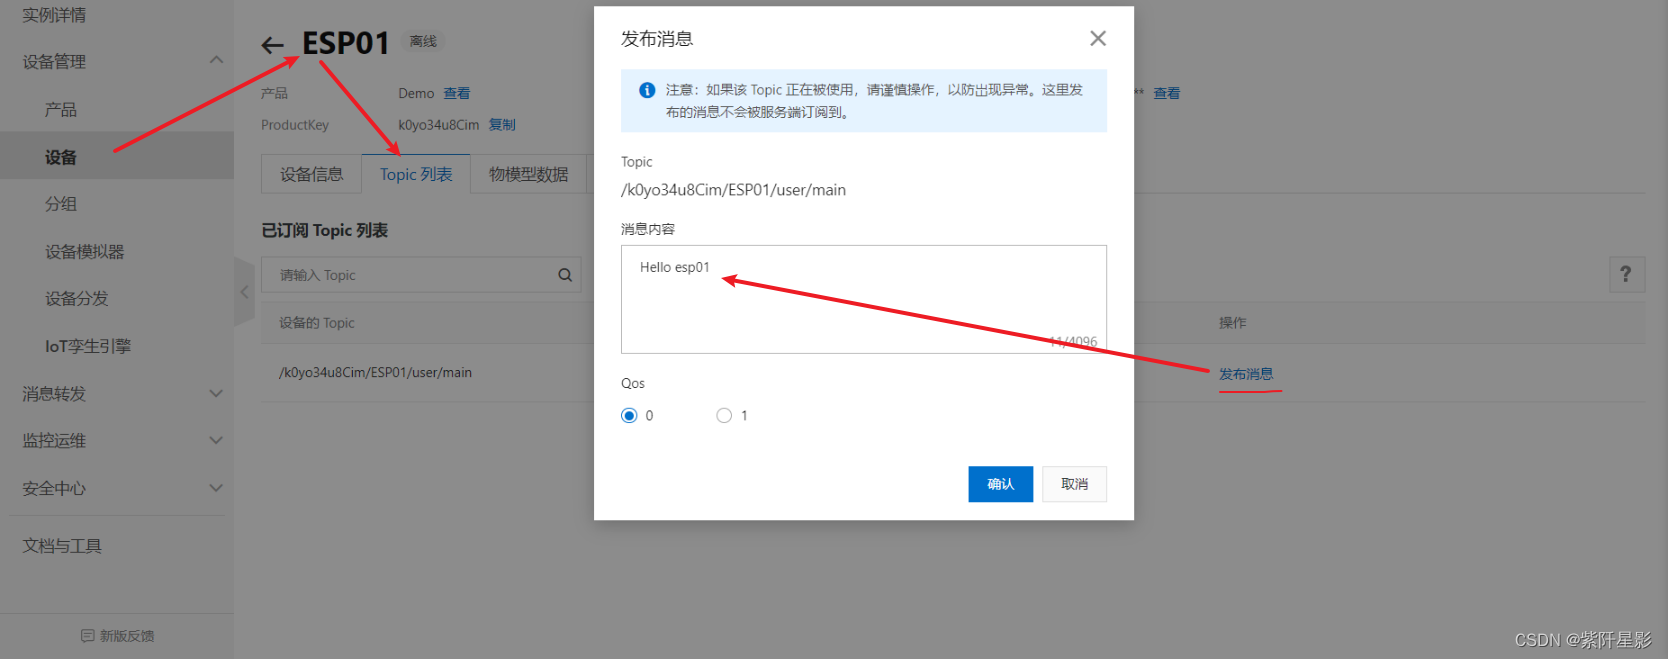The height and width of the screenshot is (659, 1668).
Task: Open 设备模拟器 in the sidebar
Action: pyautogui.click(x=85, y=252)
